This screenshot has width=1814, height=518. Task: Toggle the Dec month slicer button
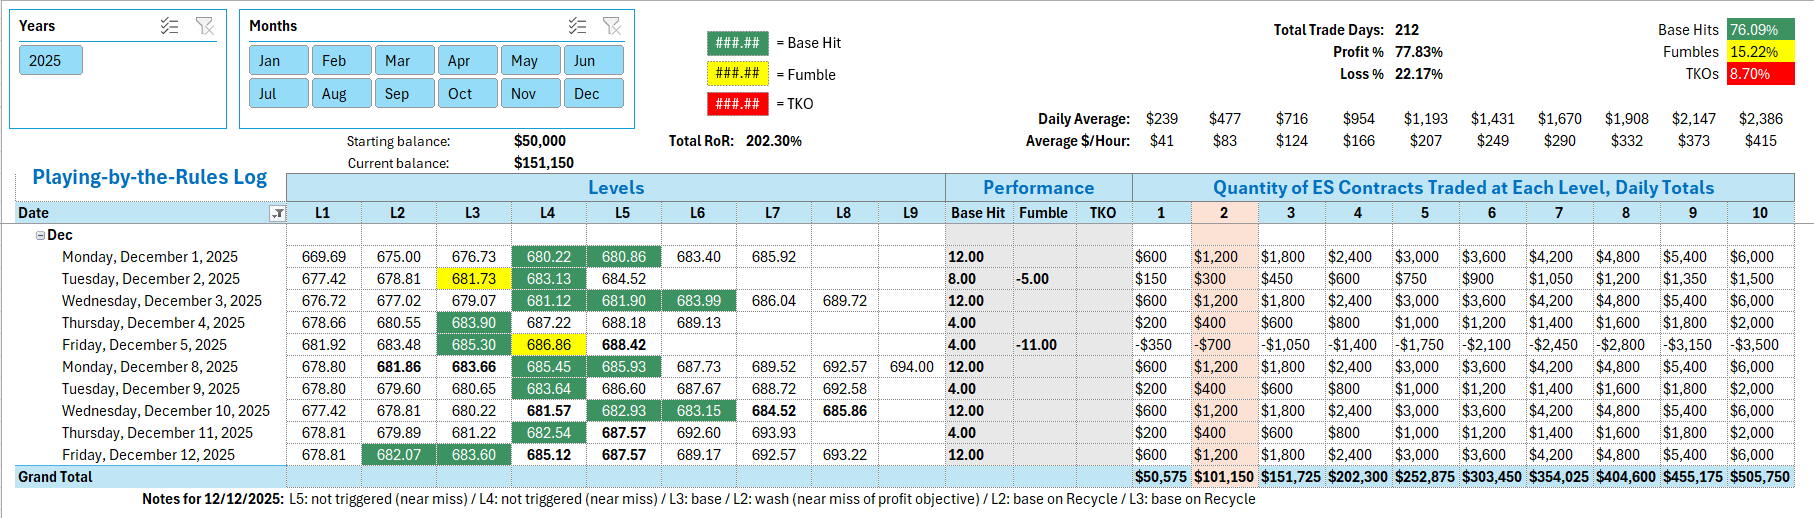pos(593,93)
